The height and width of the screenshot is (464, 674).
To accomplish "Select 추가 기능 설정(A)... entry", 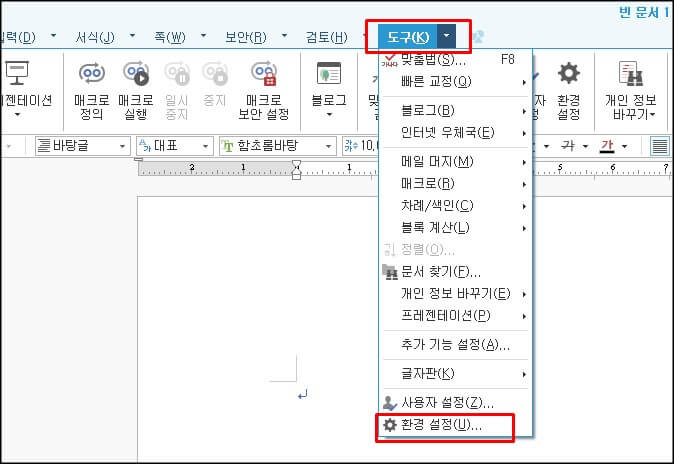I will (x=456, y=344).
